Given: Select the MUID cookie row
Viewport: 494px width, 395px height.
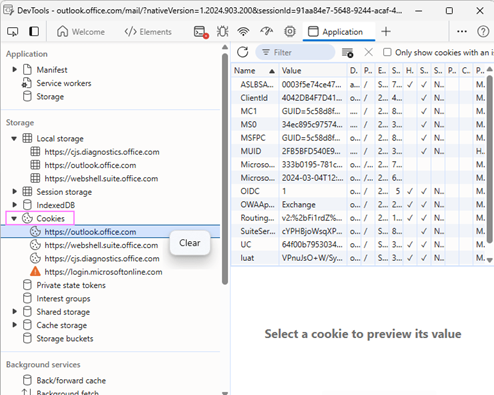Looking at the screenshot, I should coord(359,151).
